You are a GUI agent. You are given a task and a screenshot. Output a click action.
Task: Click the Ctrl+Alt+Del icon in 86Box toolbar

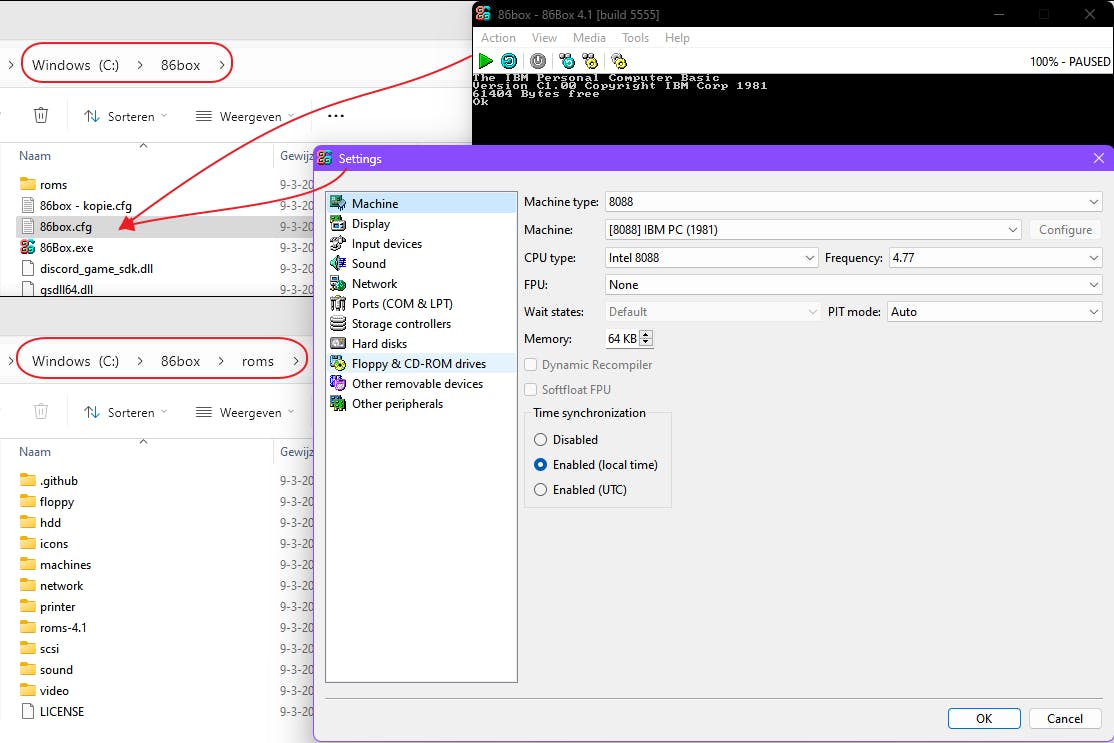click(x=566, y=61)
